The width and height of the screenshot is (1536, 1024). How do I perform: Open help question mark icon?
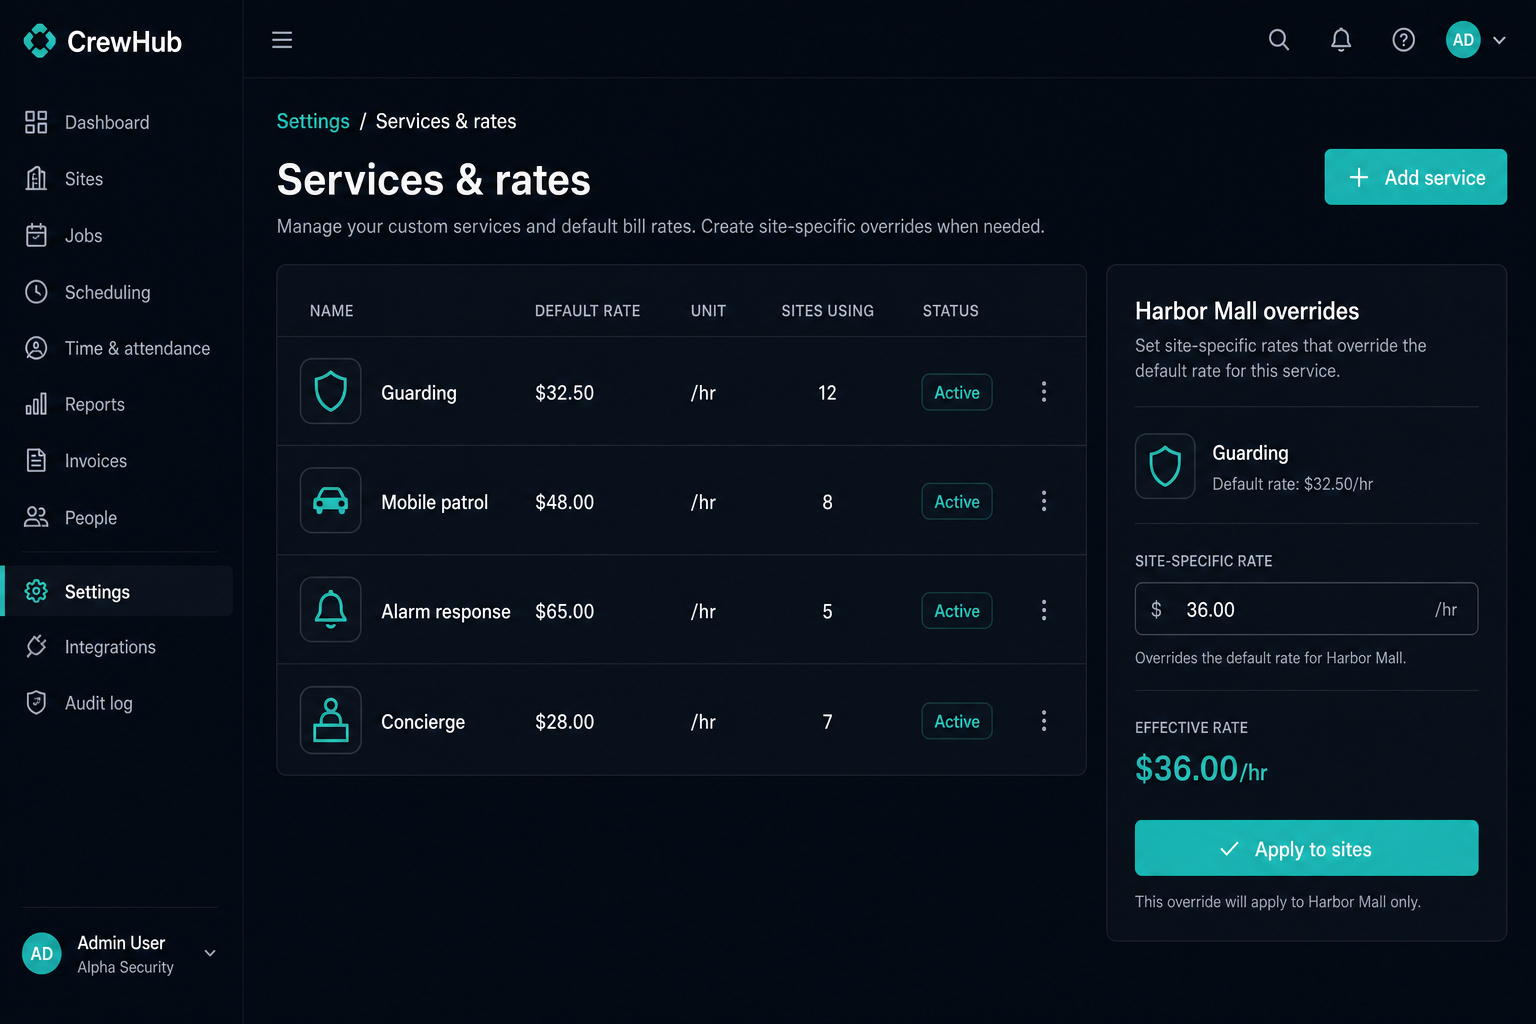click(x=1404, y=40)
